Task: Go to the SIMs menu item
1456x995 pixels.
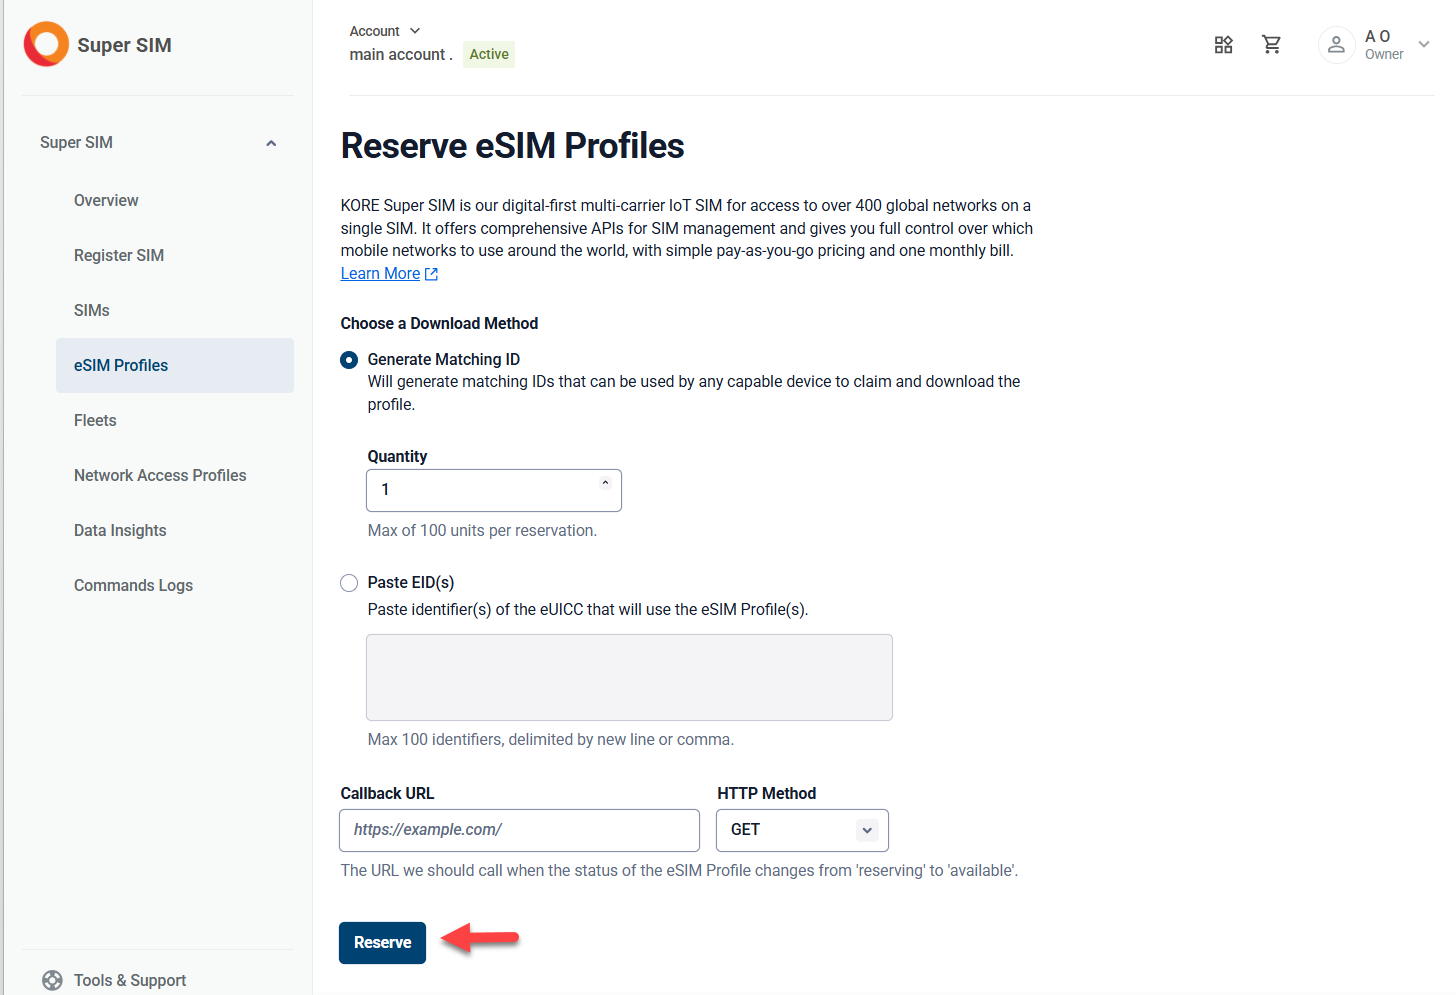Action: point(92,311)
